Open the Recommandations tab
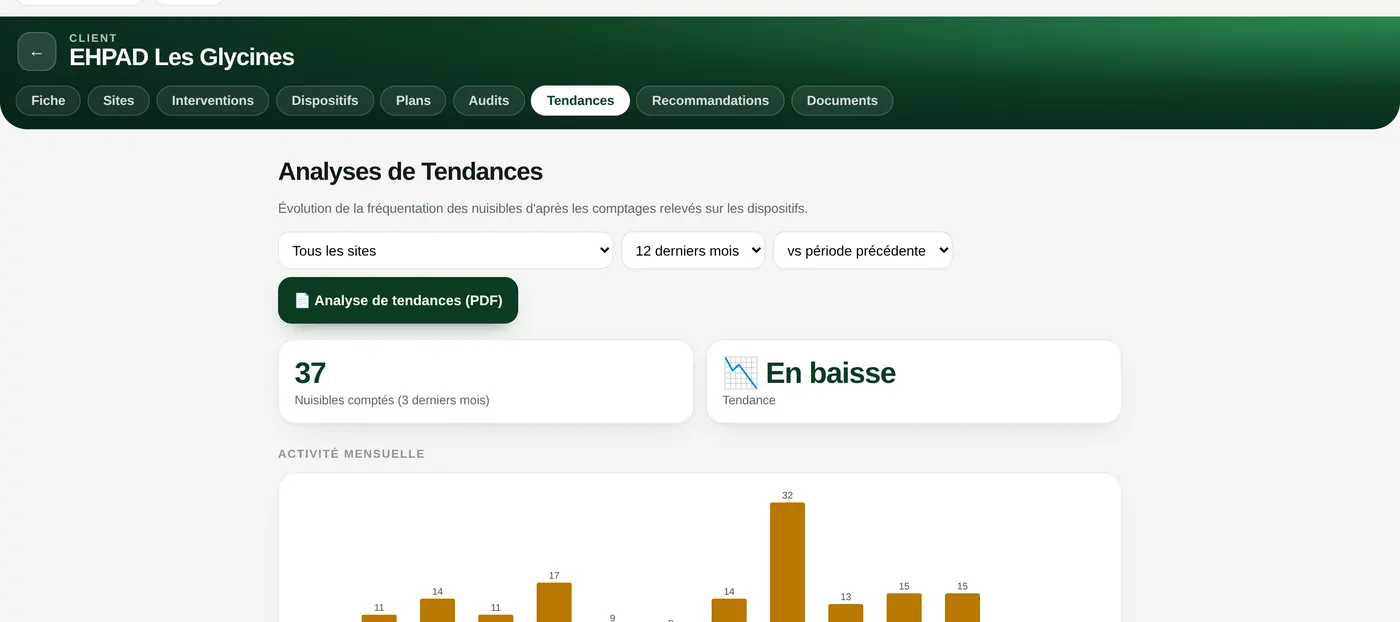1400x622 pixels. coord(710,101)
